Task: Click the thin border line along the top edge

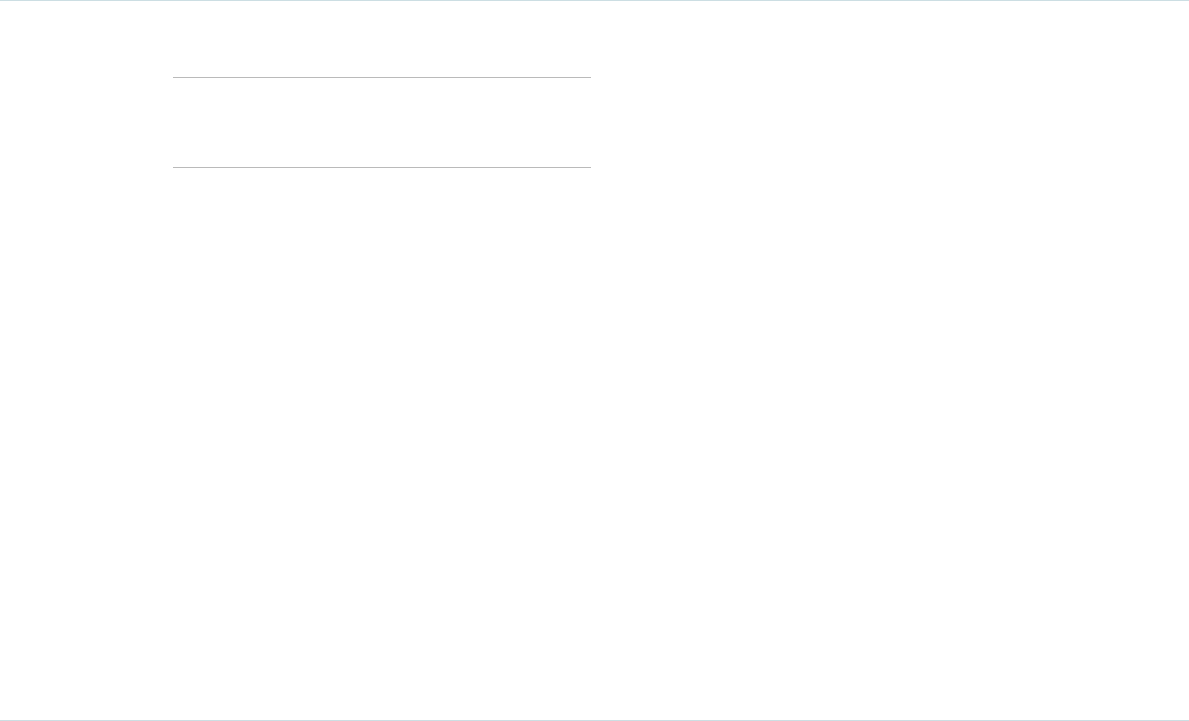Action: [594, 1]
